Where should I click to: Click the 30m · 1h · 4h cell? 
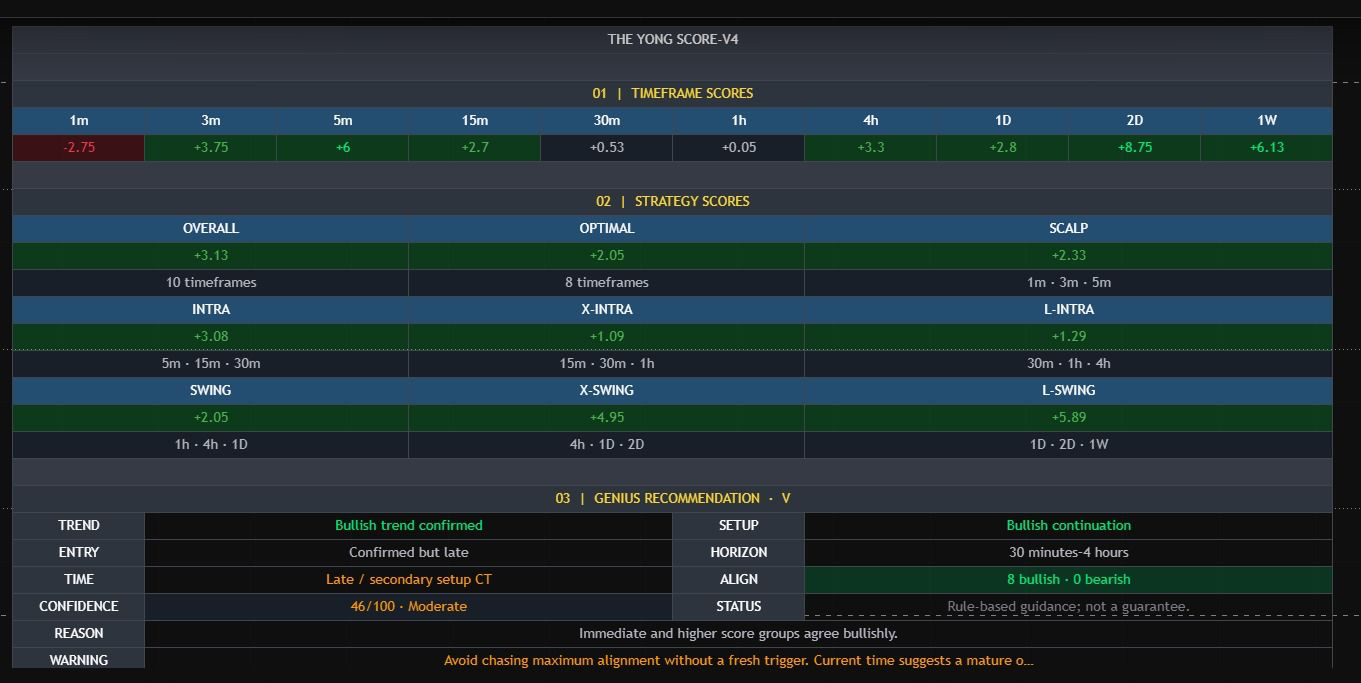pyautogui.click(x=1068, y=363)
